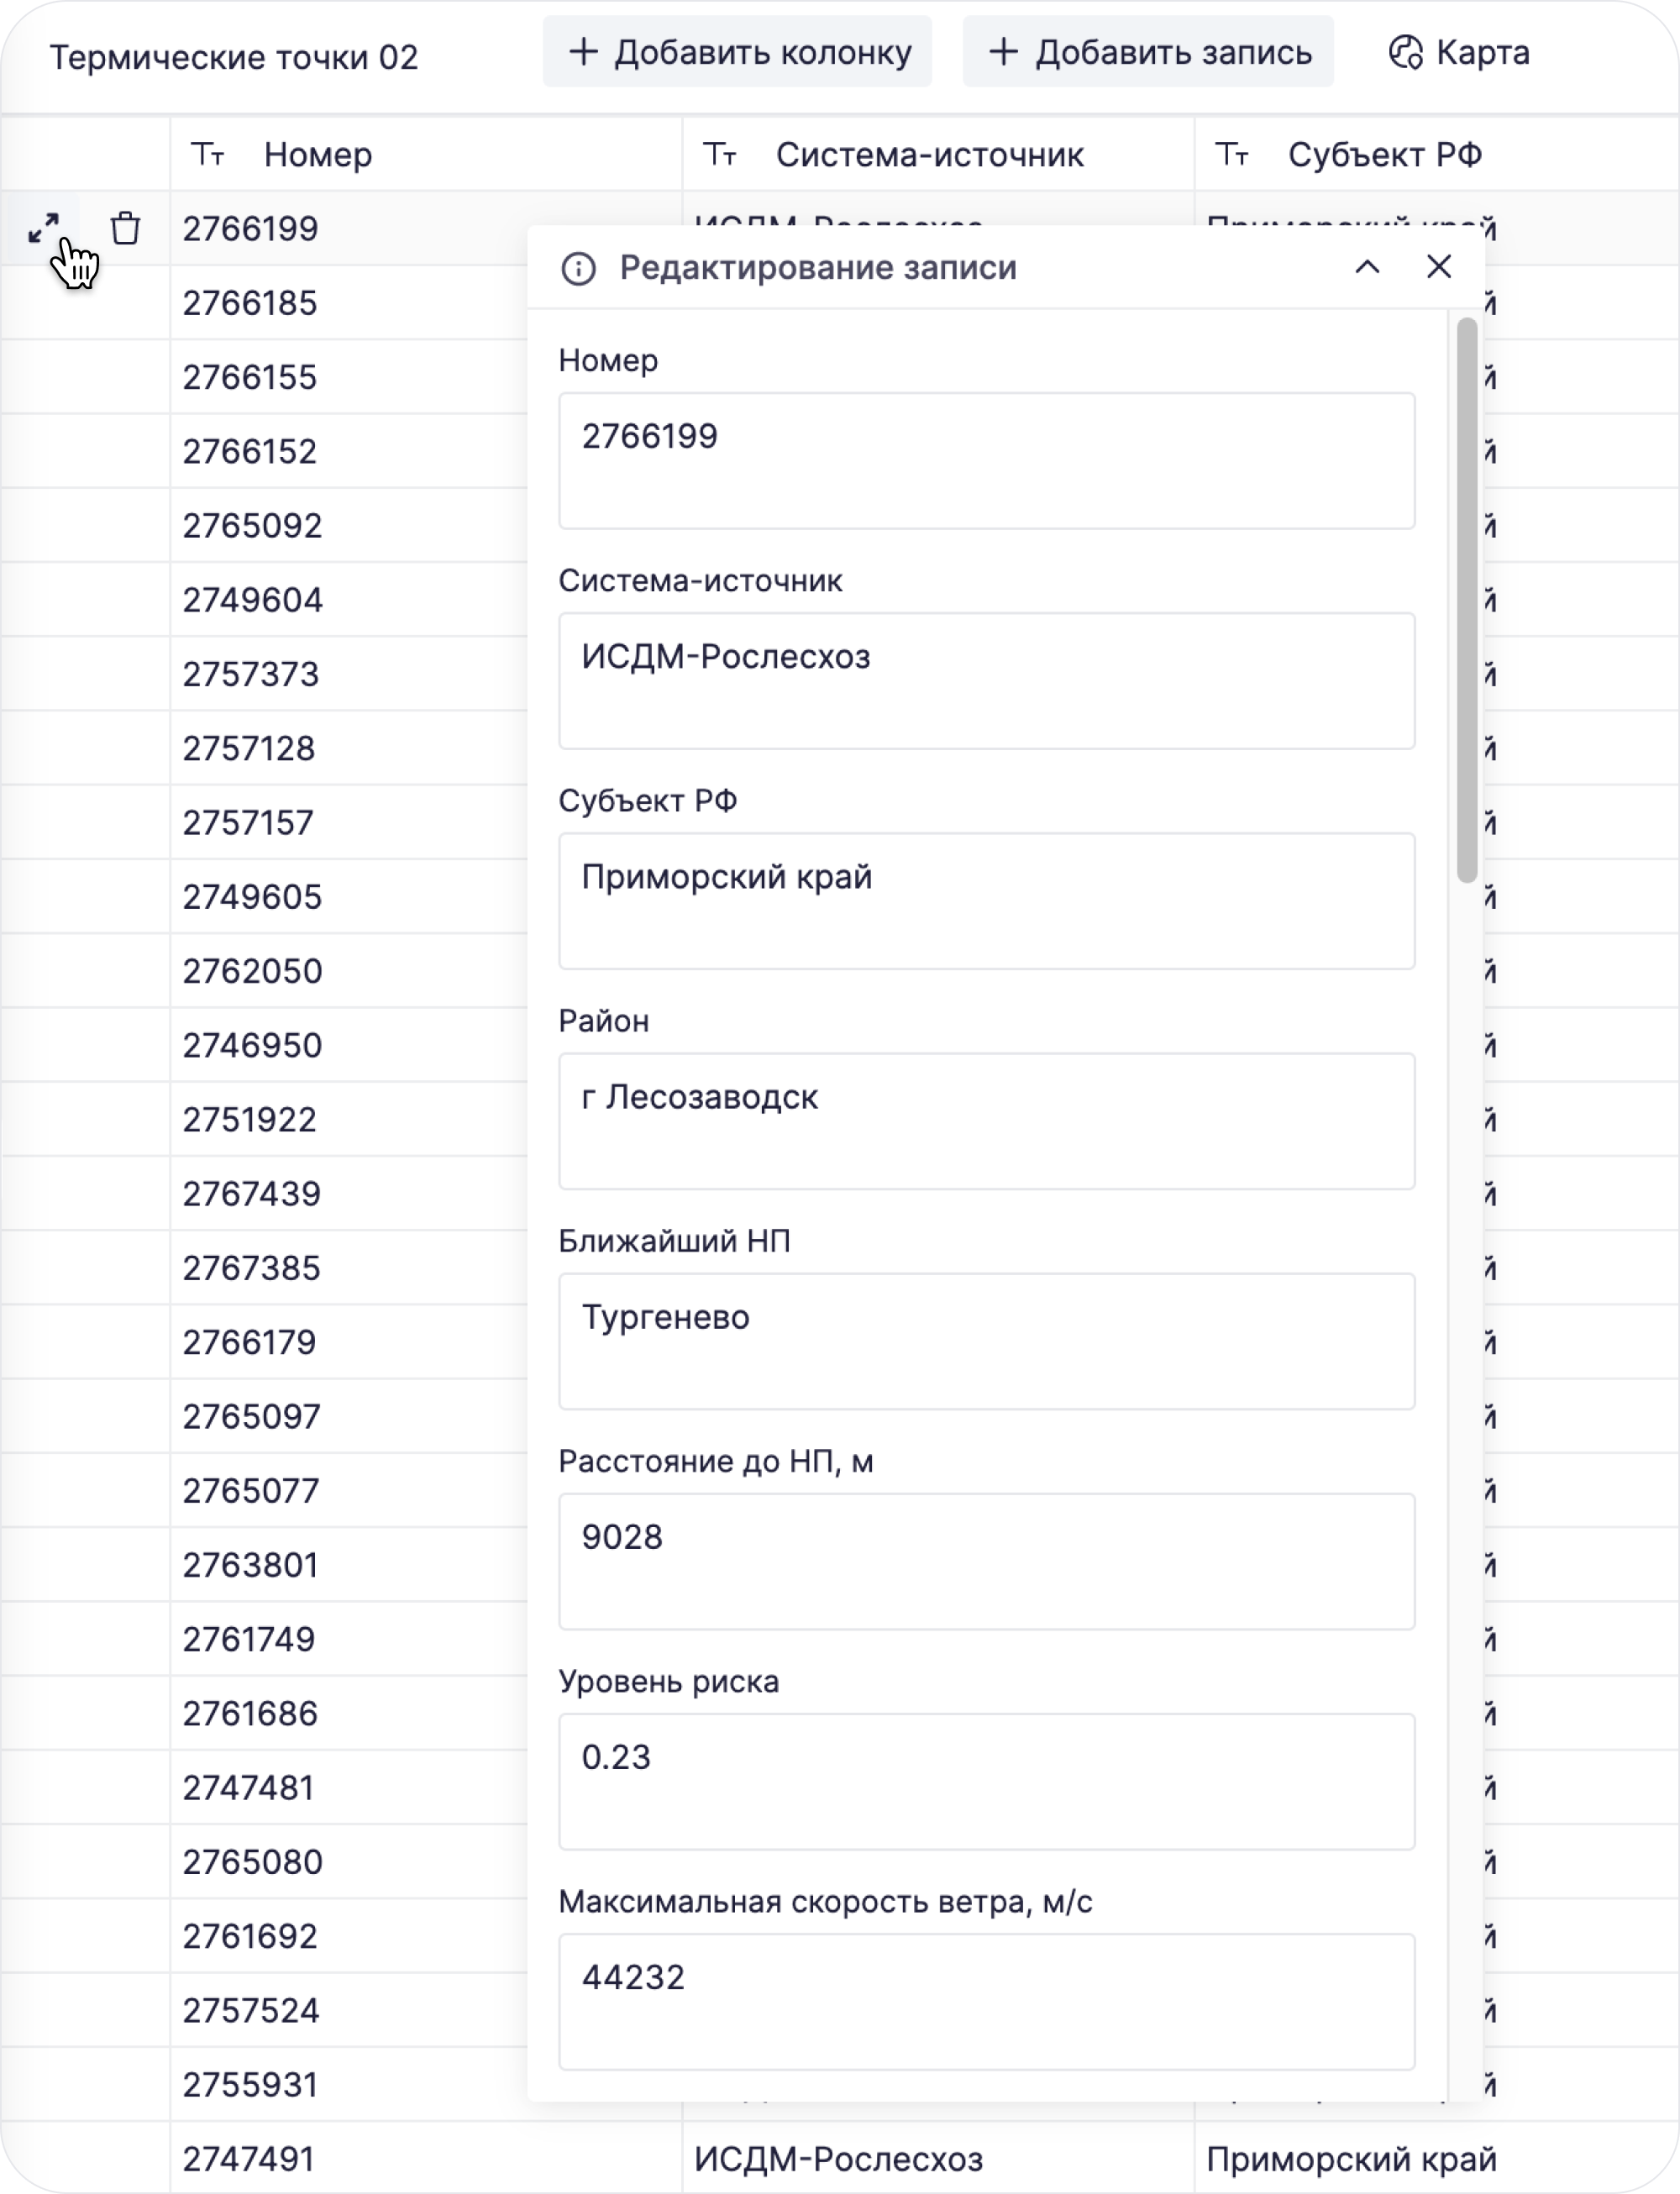Select the row numbered 2765092
This screenshot has height=2194, width=1680.
tap(252, 526)
